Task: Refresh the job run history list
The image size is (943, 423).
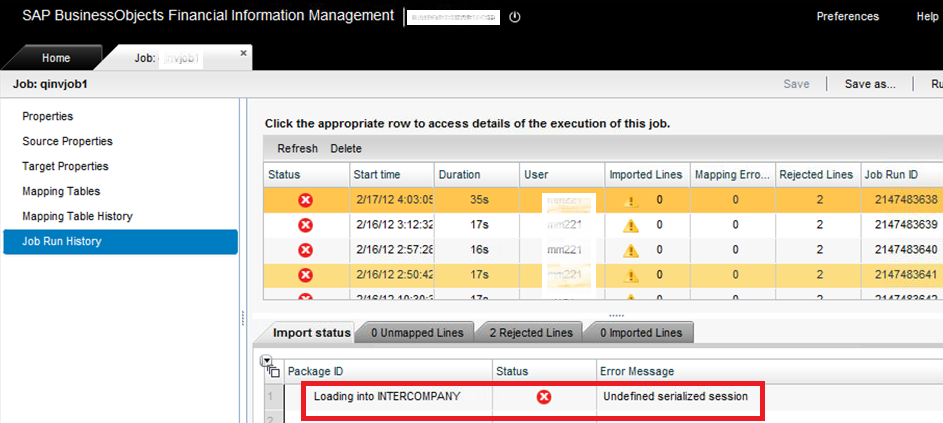Action: [x=298, y=148]
